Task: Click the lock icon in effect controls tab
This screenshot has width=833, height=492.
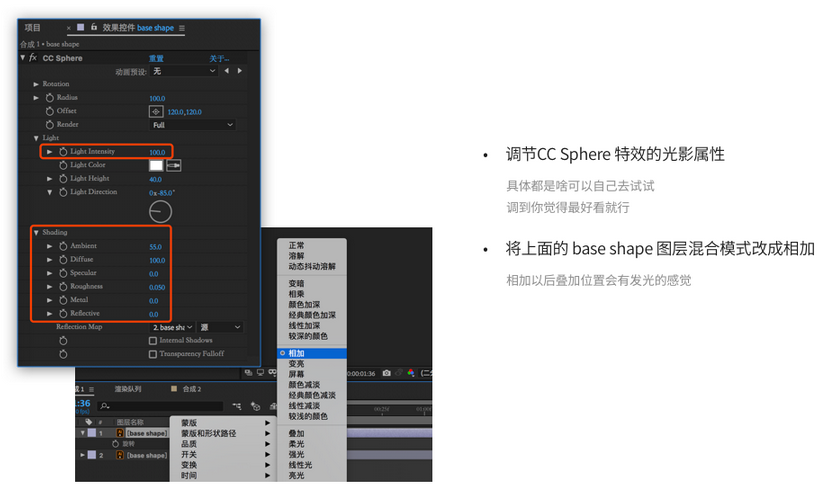Action: click(x=93, y=28)
